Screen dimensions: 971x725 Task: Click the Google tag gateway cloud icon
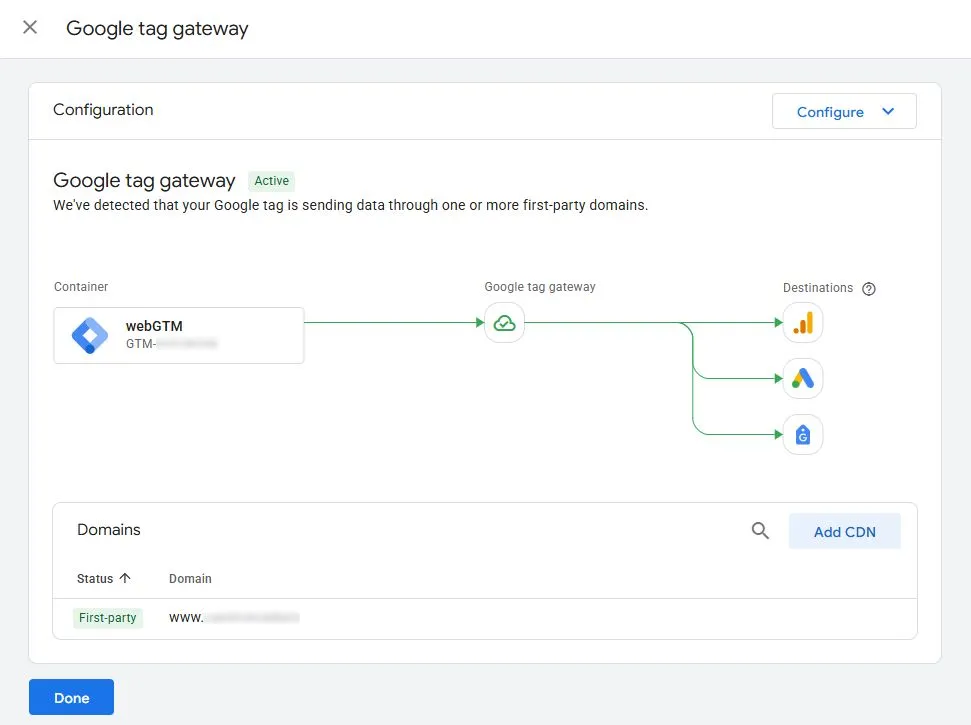tap(505, 323)
